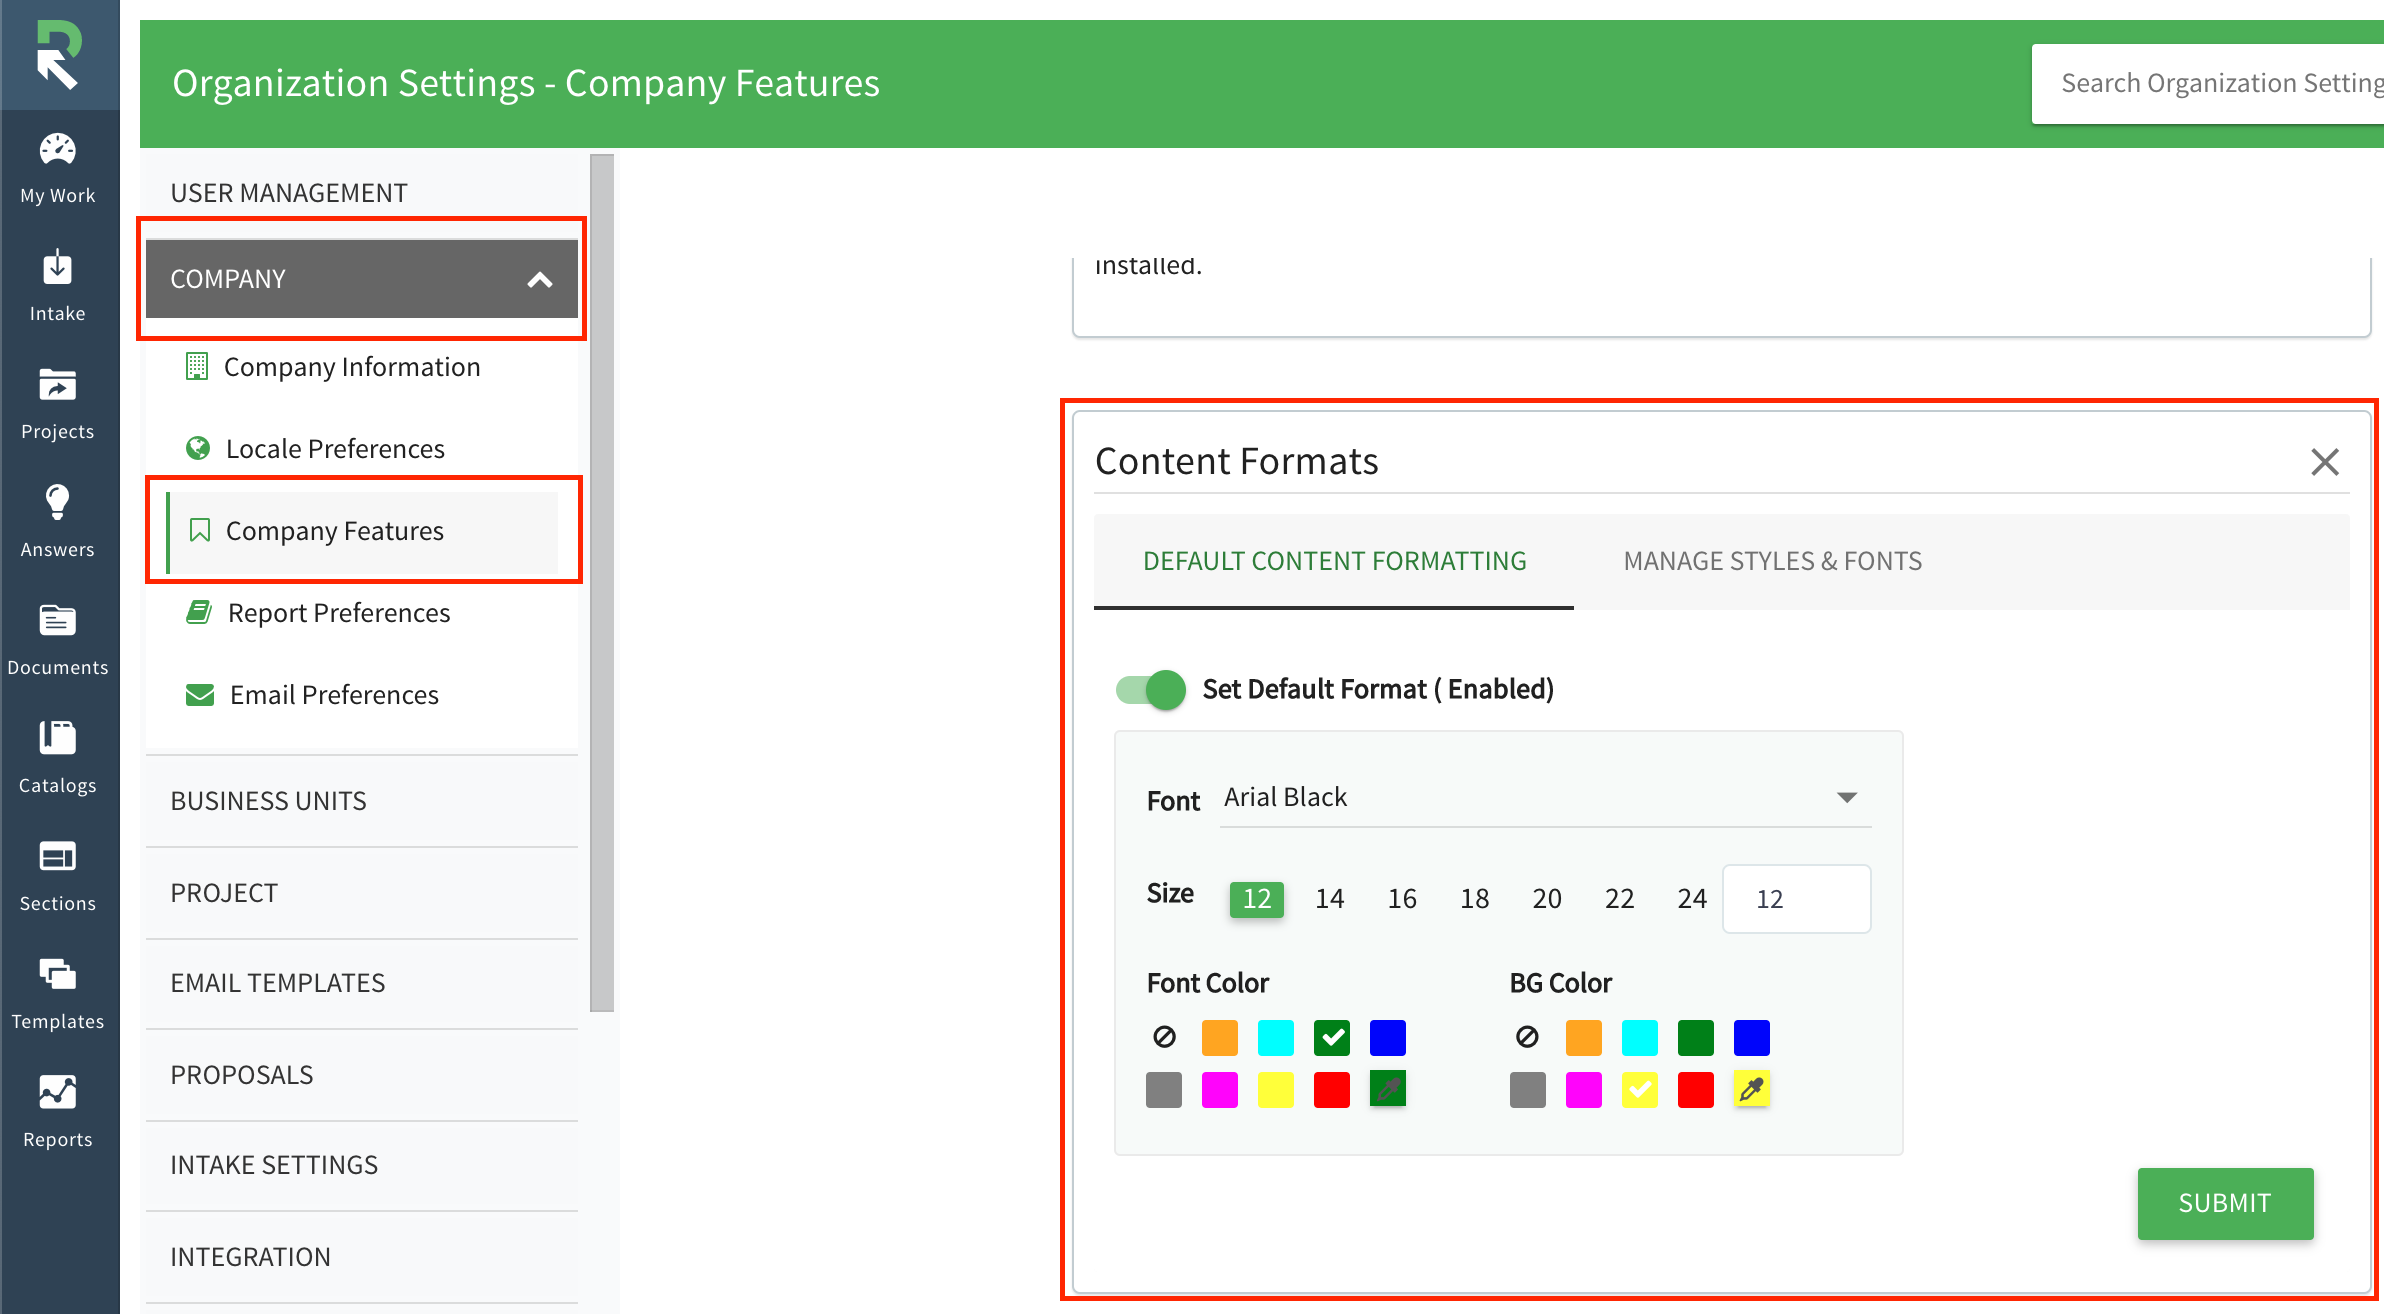Image resolution: width=2384 pixels, height=1314 pixels.
Task: Collapse the COMPANY section
Action: pyautogui.click(x=362, y=279)
